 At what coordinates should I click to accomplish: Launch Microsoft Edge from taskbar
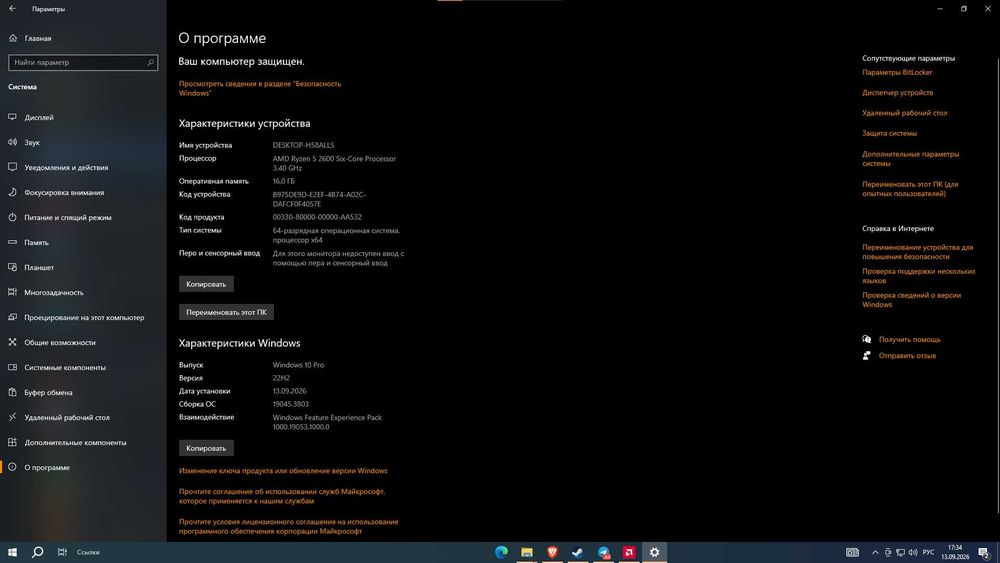pos(501,552)
